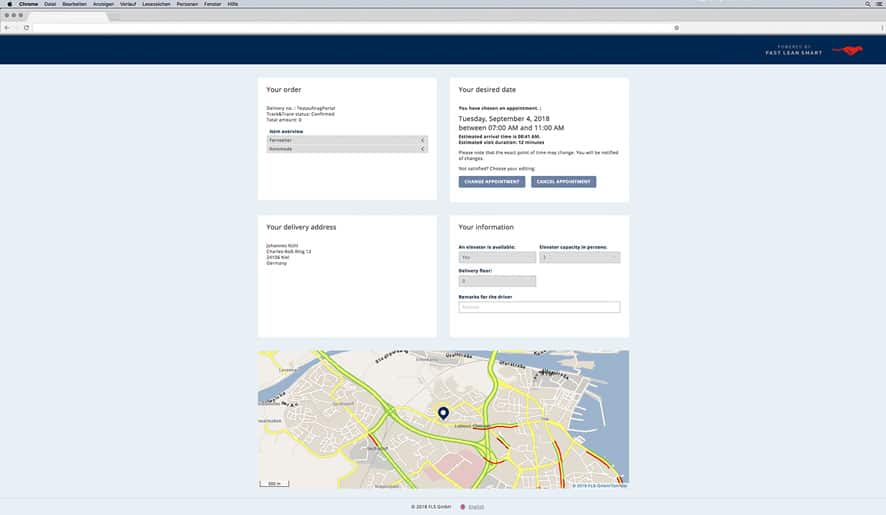Open the Chrome menu in the menu bar
The height and width of the screenshot is (515, 886).
pyautogui.click(x=28, y=4)
